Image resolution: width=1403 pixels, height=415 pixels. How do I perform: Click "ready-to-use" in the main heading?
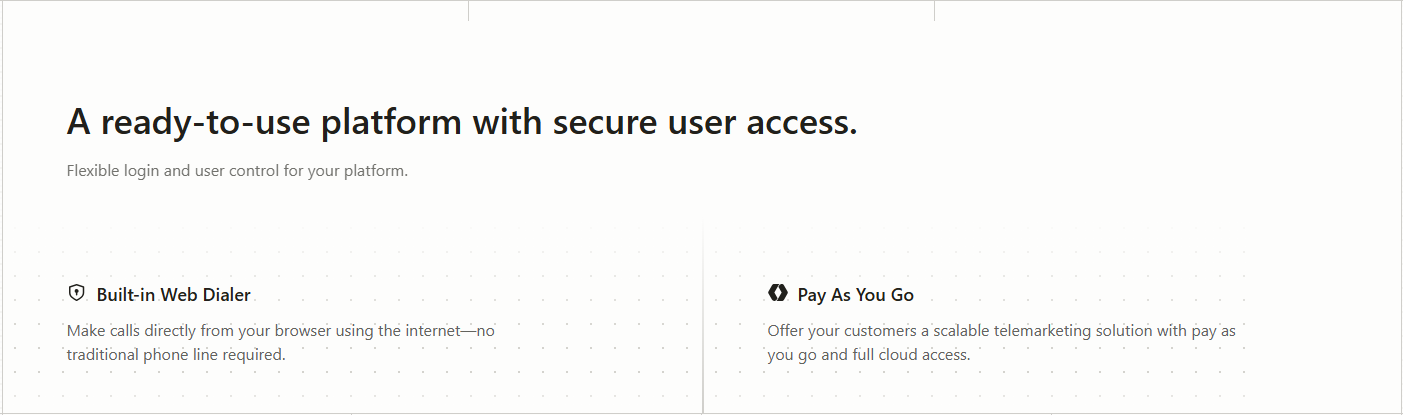(x=205, y=122)
